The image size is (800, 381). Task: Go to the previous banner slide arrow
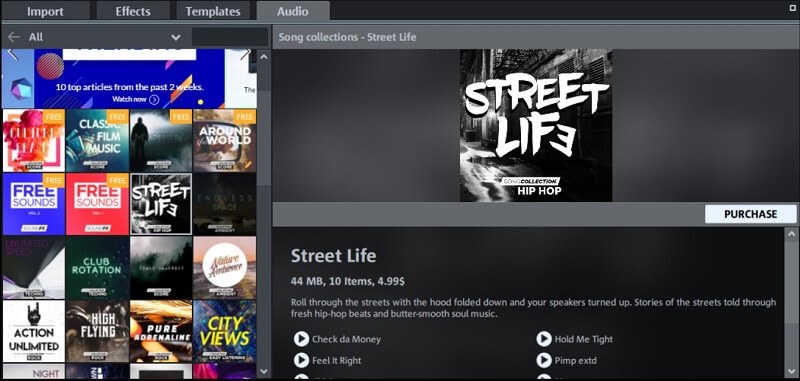coord(13,54)
